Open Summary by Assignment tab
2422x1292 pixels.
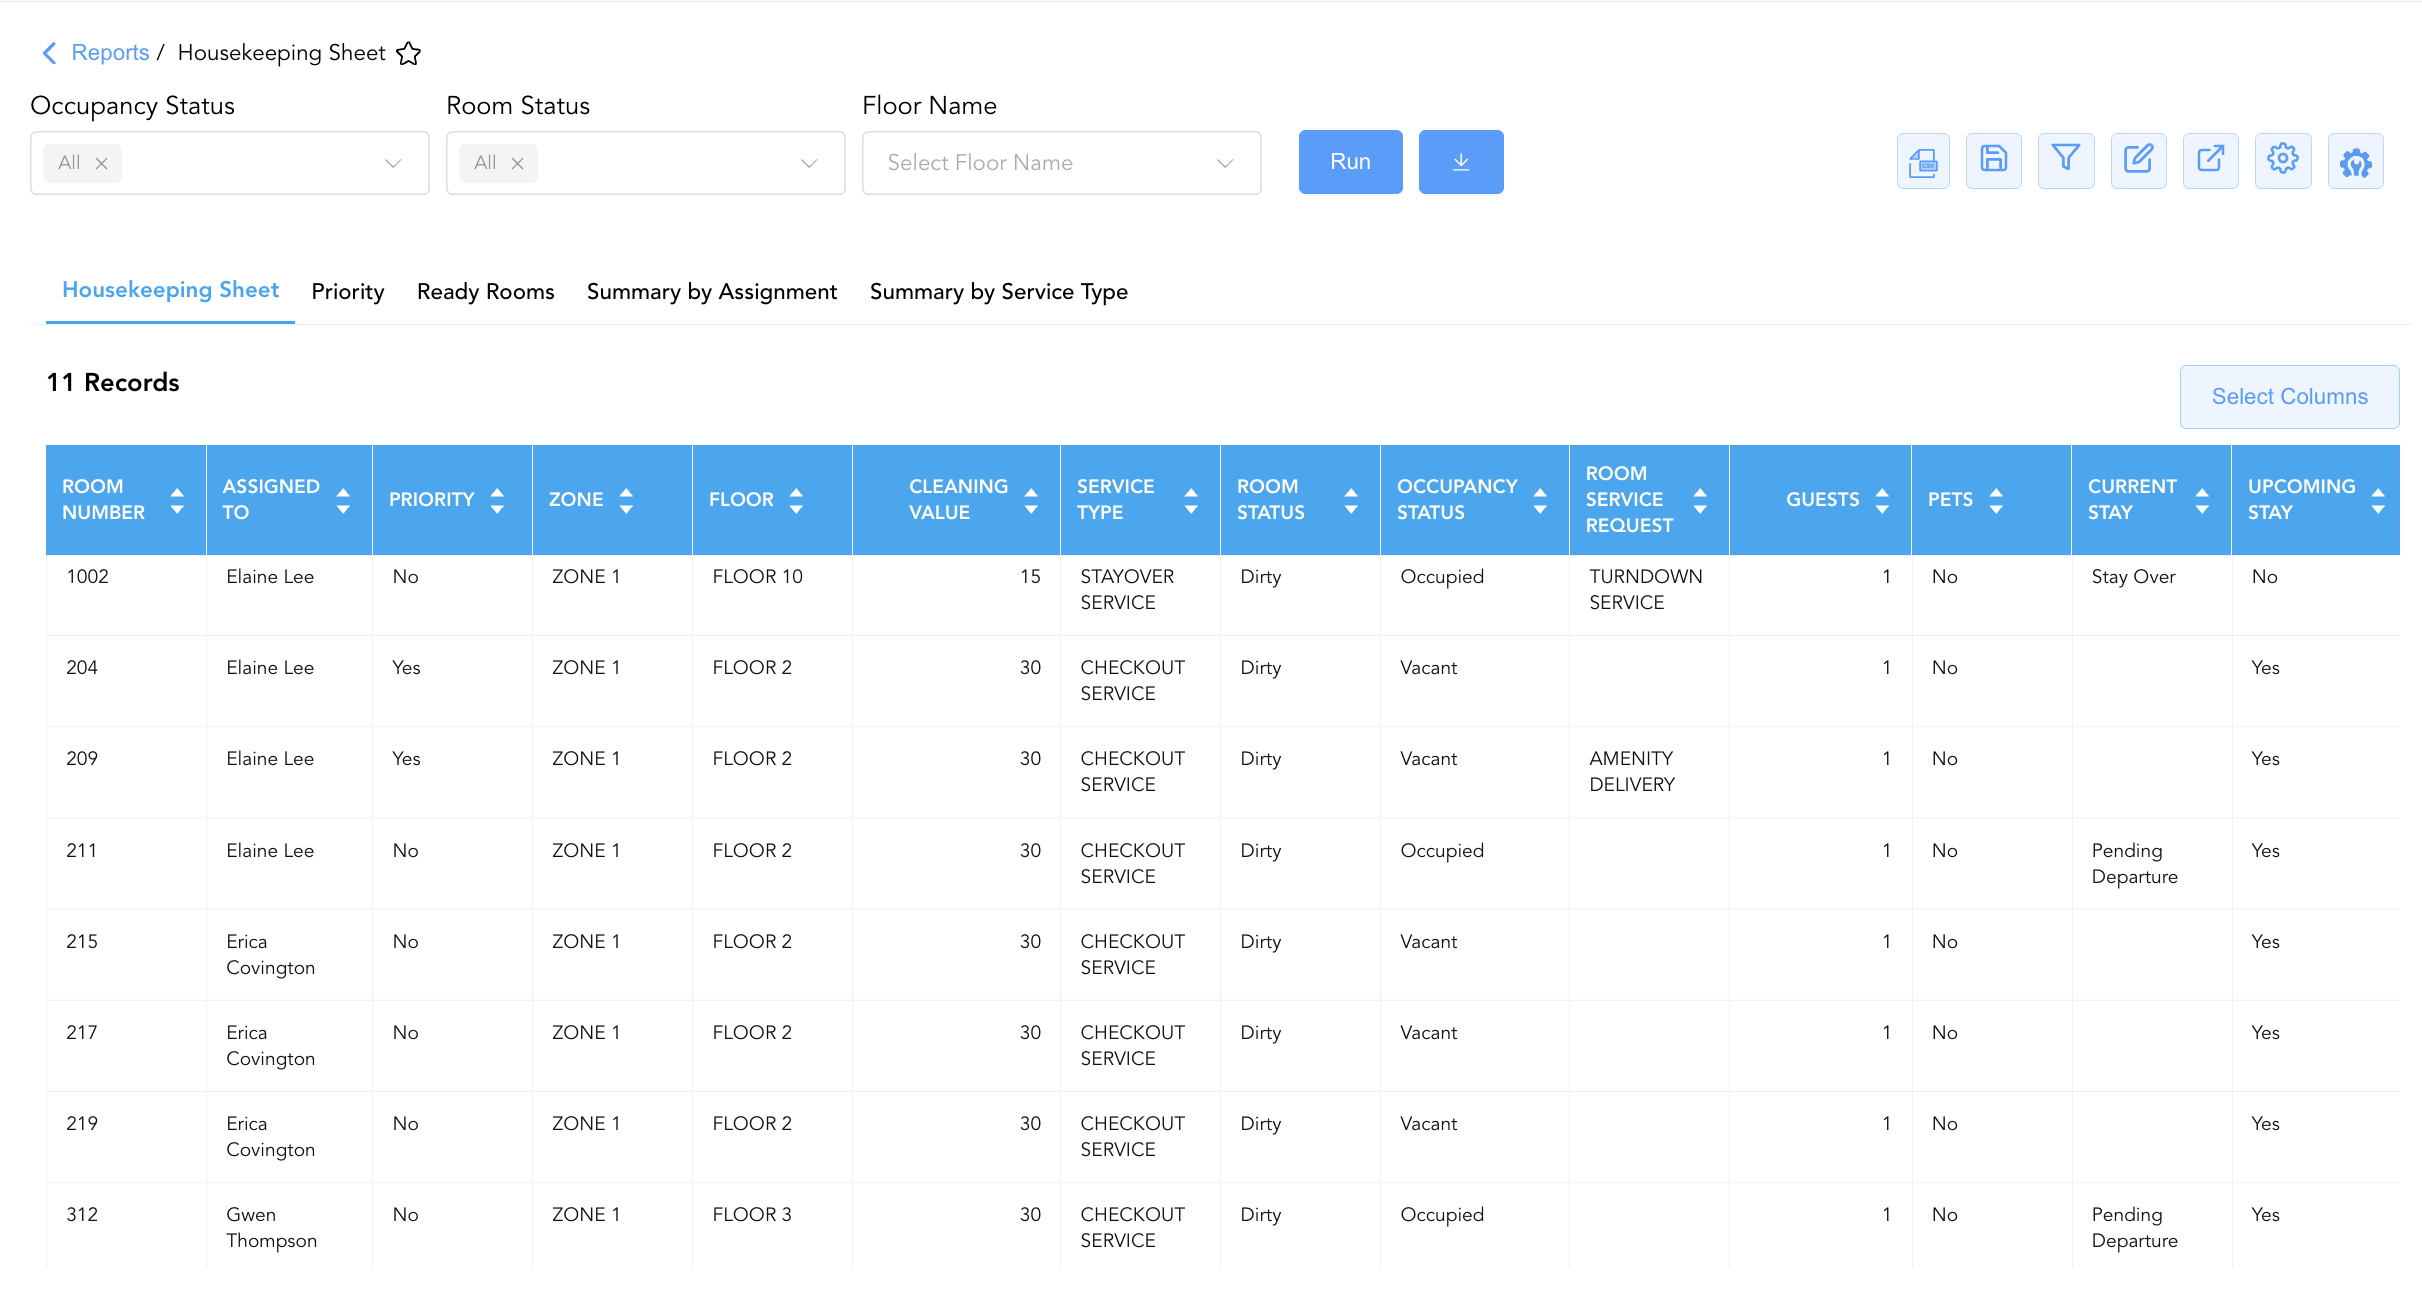click(712, 291)
